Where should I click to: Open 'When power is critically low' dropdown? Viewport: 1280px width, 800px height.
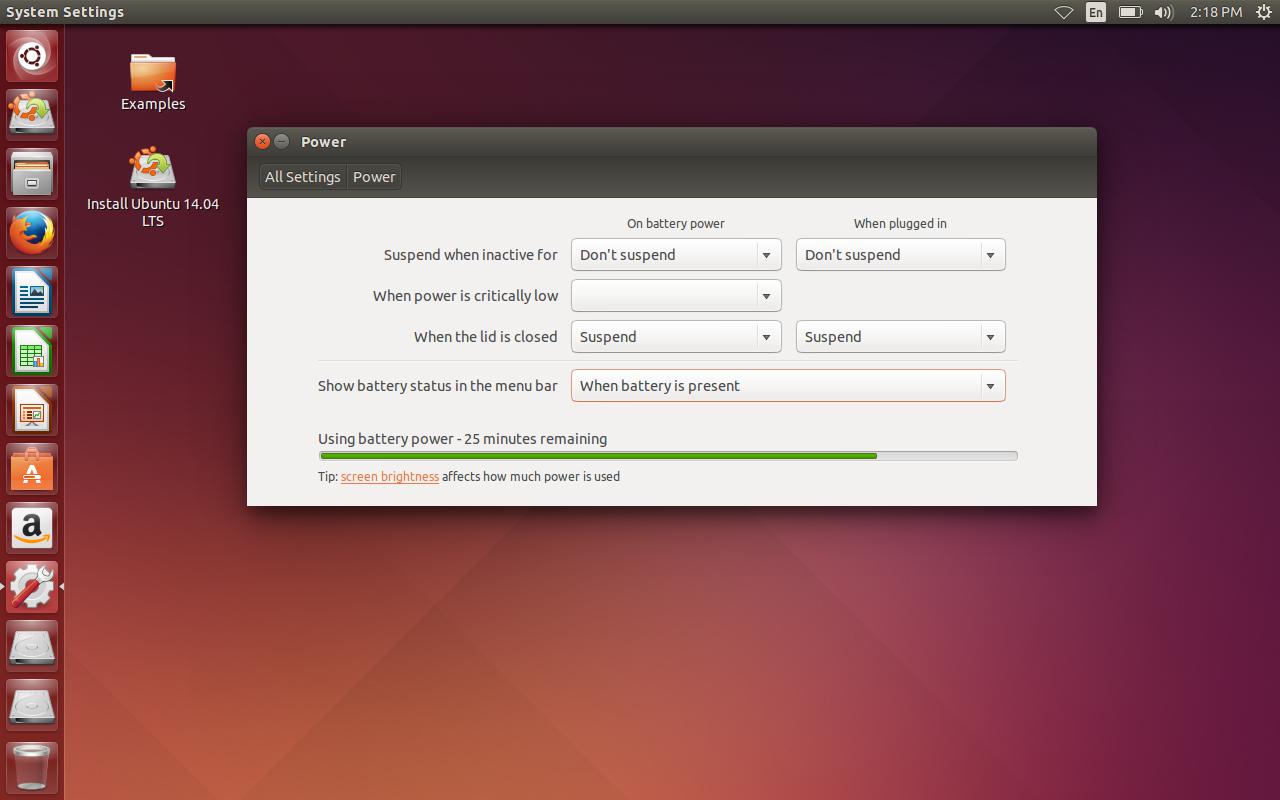(676, 296)
